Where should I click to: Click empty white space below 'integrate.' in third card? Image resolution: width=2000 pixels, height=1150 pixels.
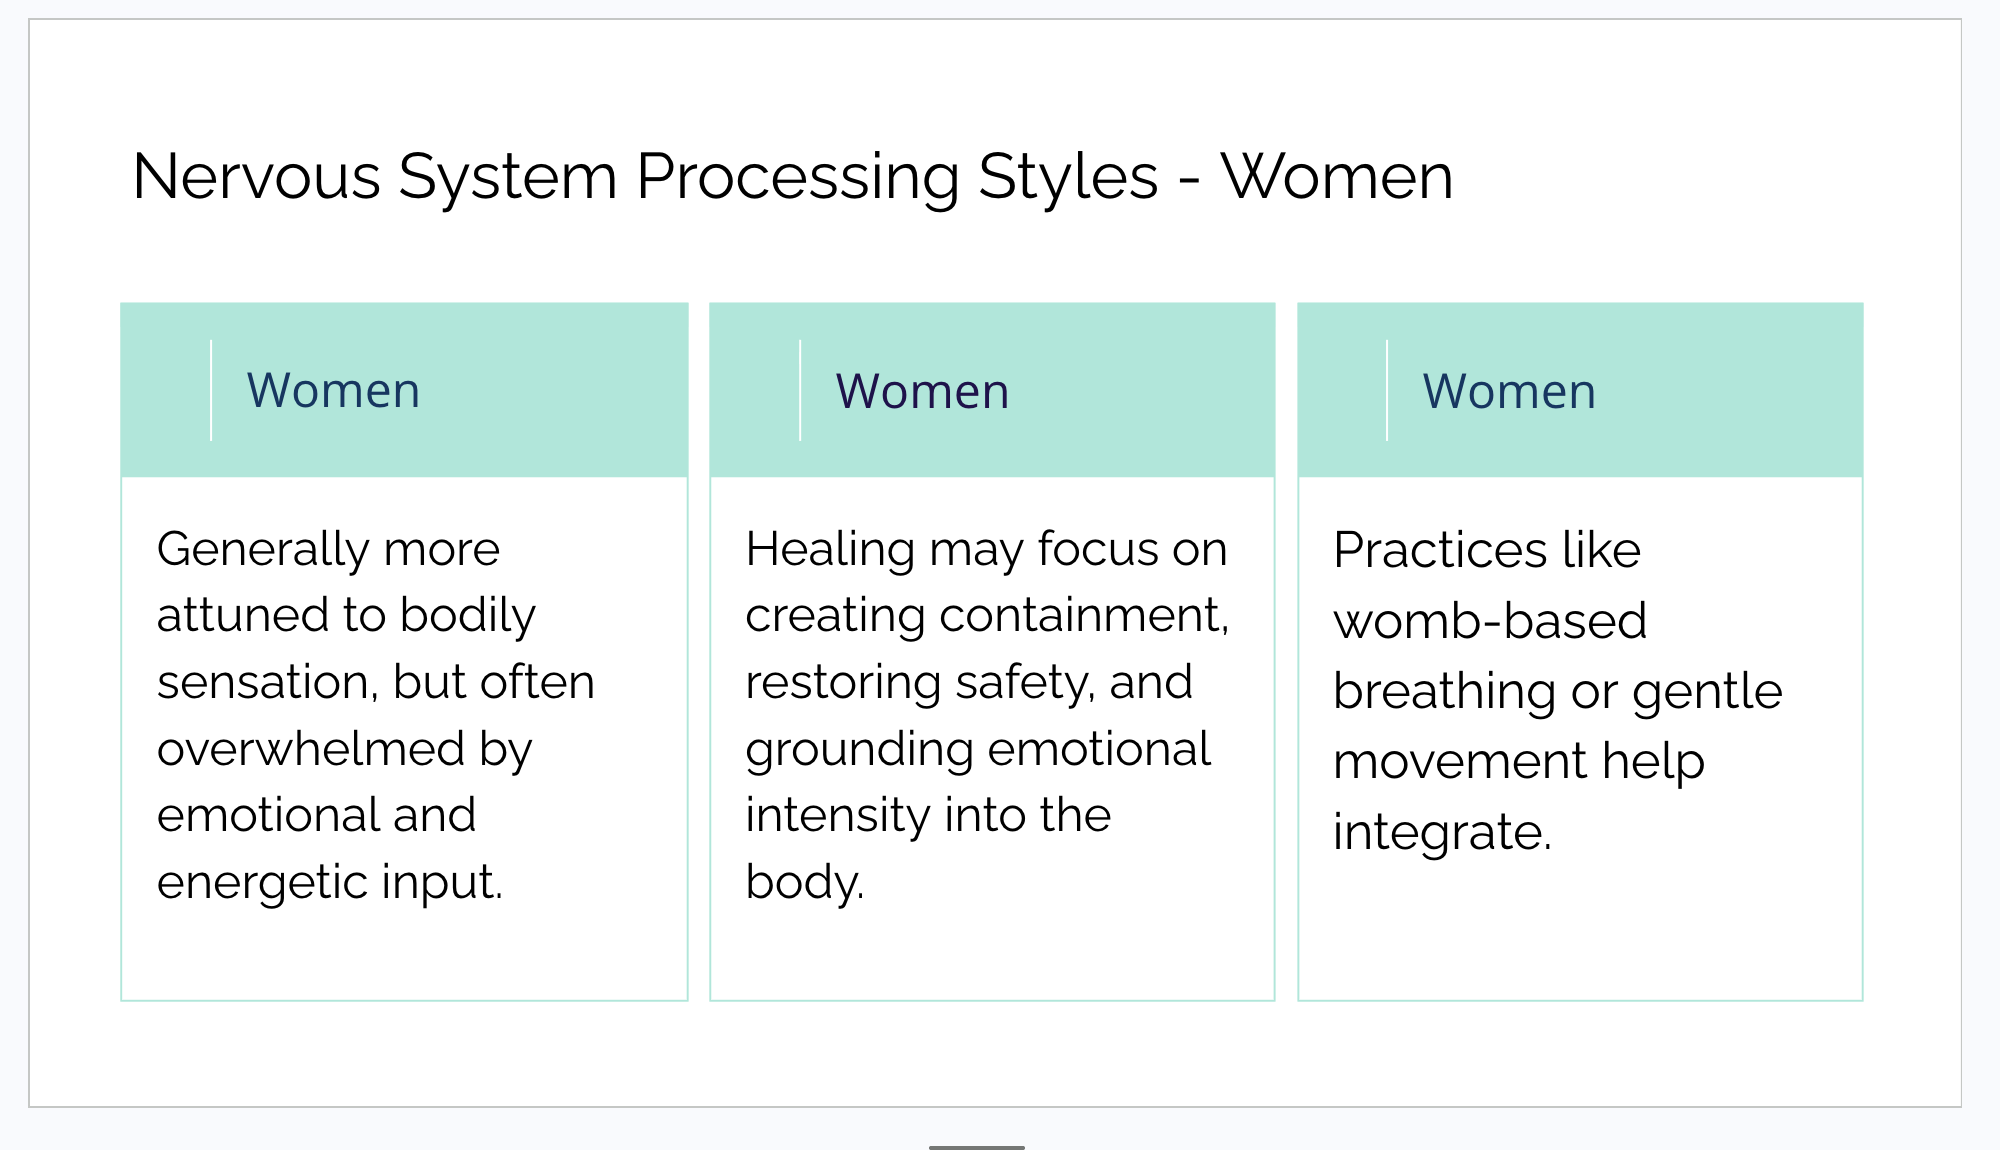pos(1580,930)
